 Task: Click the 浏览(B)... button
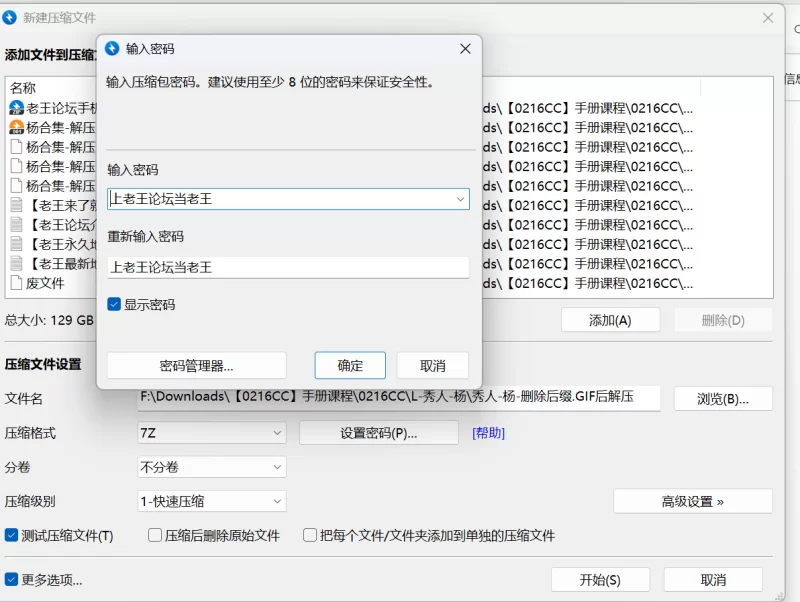point(723,398)
